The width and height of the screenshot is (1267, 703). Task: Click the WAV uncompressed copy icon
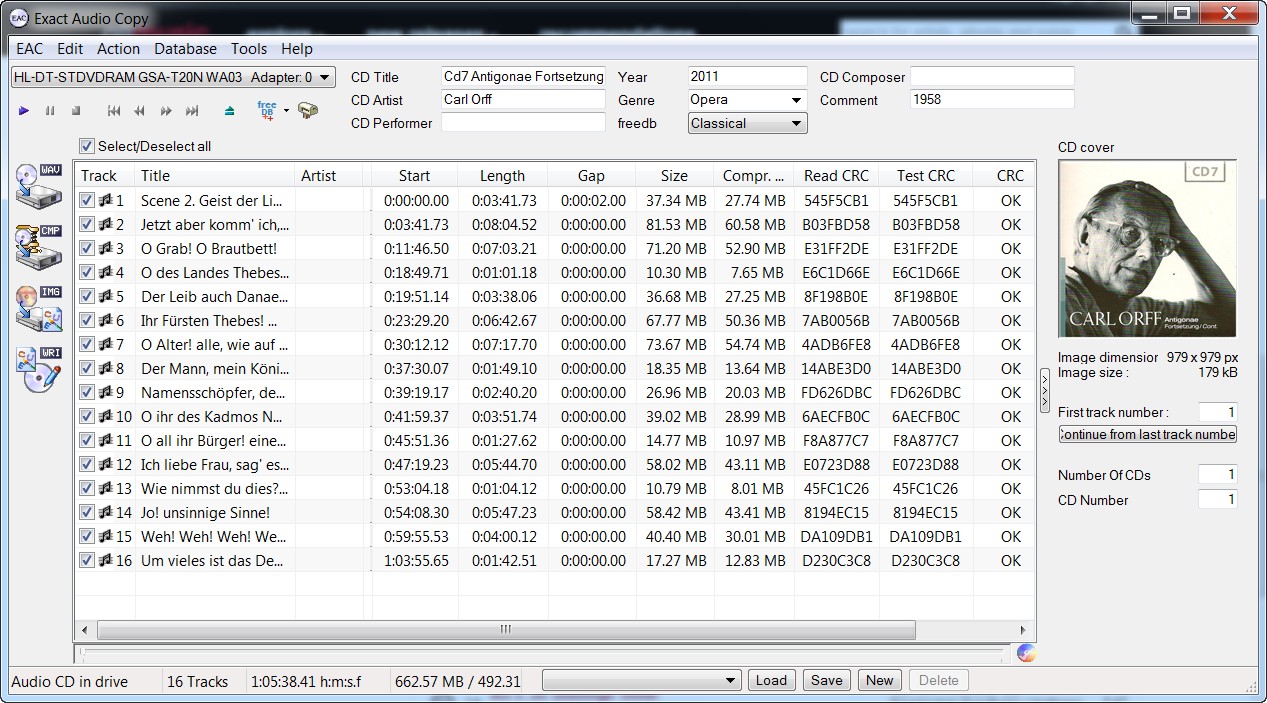point(39,186)
